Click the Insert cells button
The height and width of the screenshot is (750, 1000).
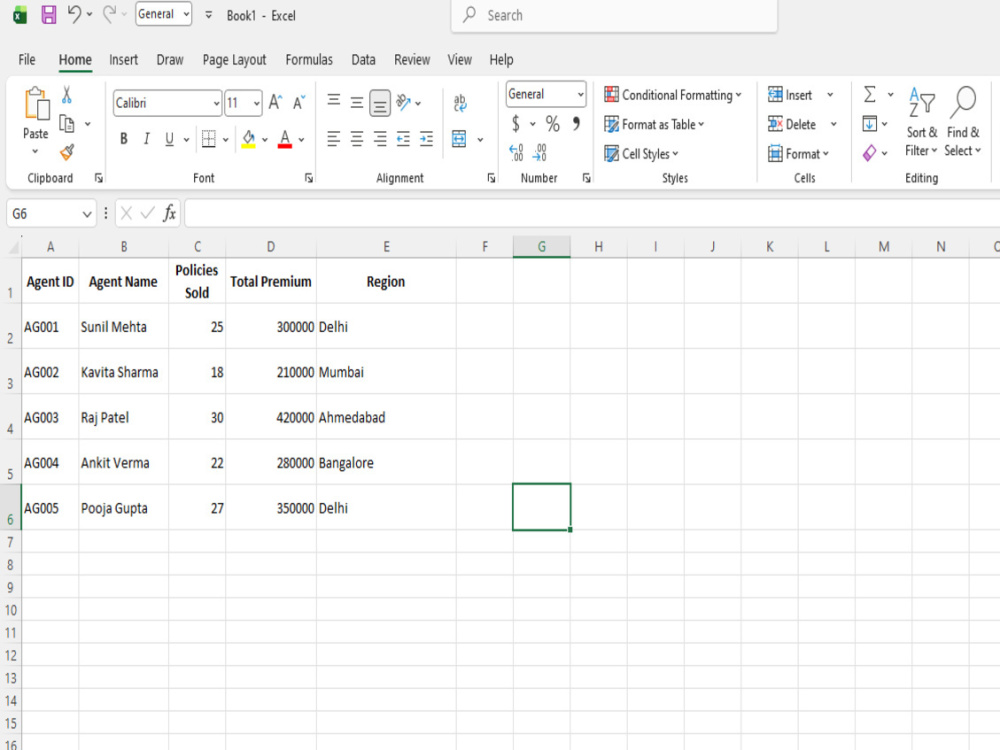click(790, 95)
